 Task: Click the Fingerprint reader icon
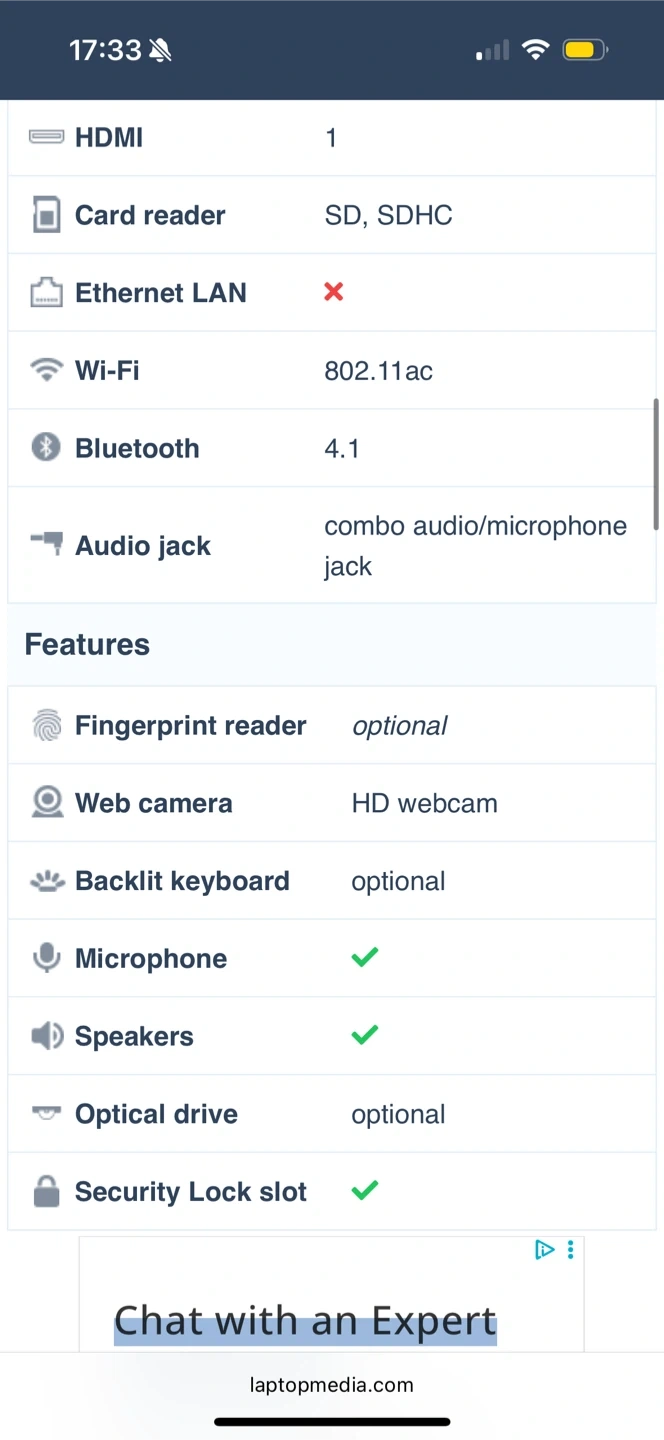[x=46, y=725]
